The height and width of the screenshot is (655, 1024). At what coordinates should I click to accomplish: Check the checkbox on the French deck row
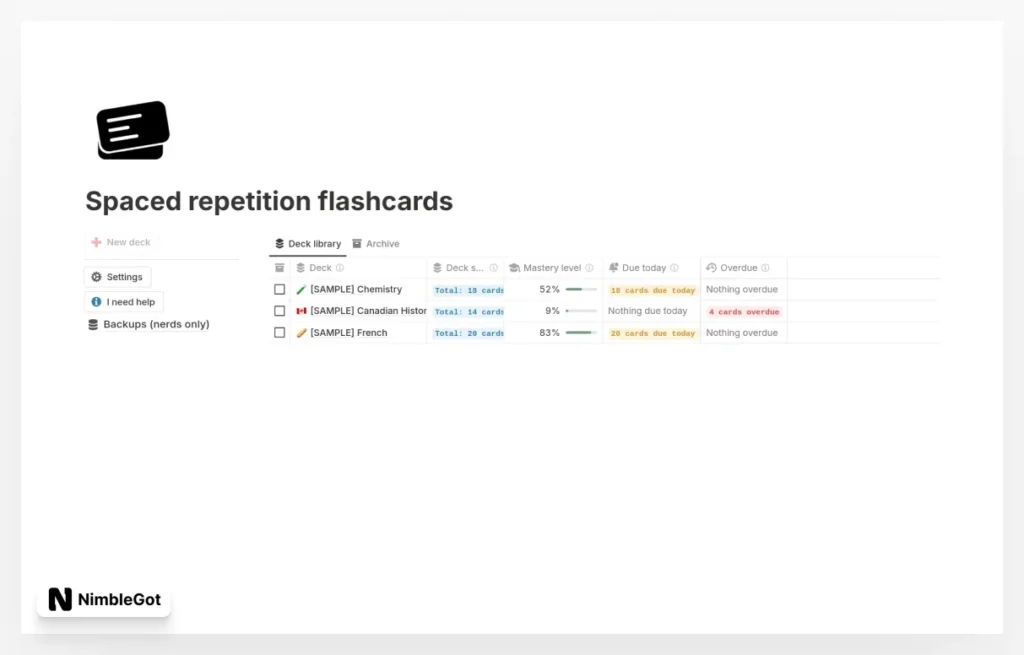pos(279,333)
